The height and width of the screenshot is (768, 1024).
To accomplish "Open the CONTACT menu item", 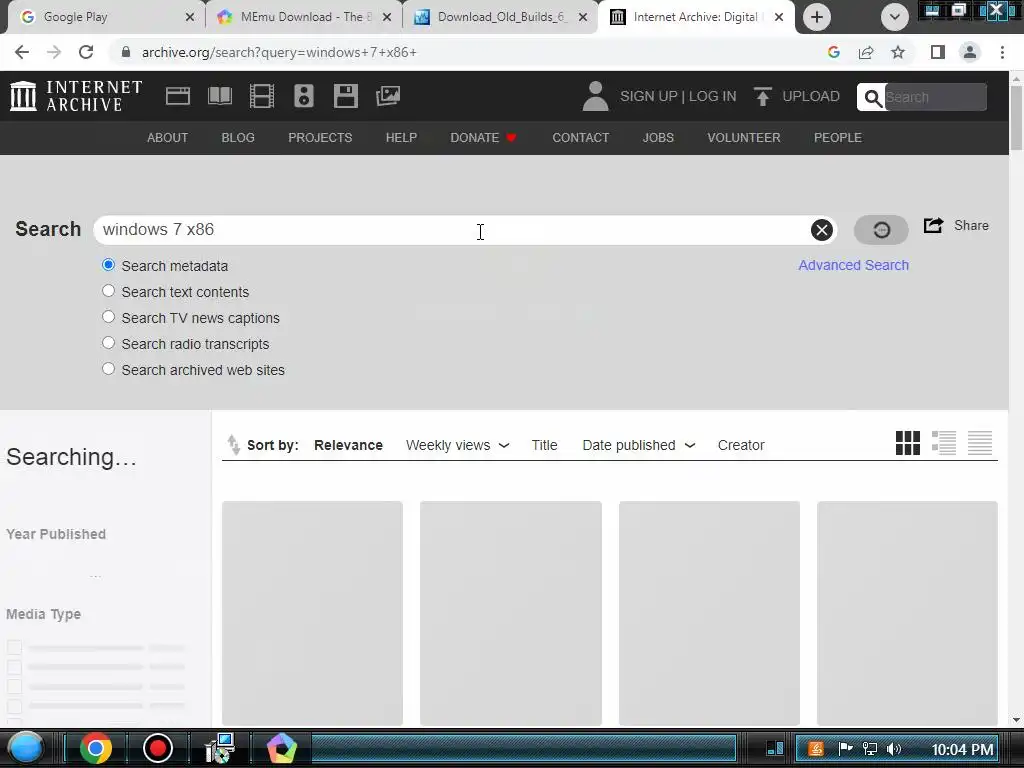I will (x=581, y=138).
